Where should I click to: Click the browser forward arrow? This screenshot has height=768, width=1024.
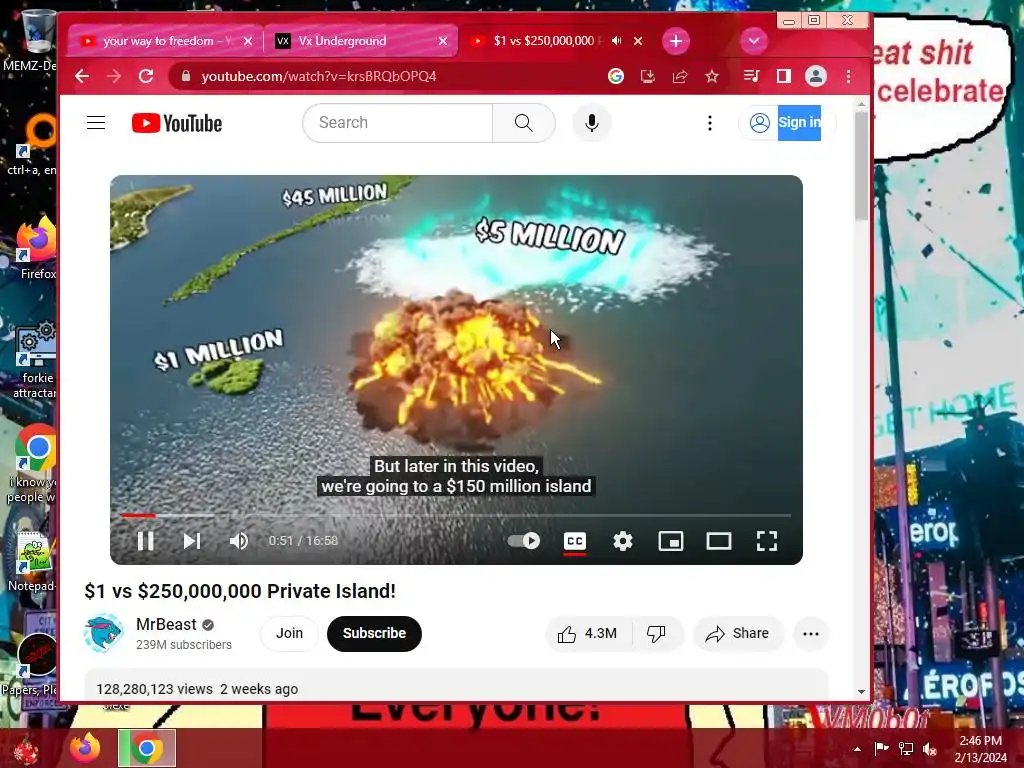(114, 76)
